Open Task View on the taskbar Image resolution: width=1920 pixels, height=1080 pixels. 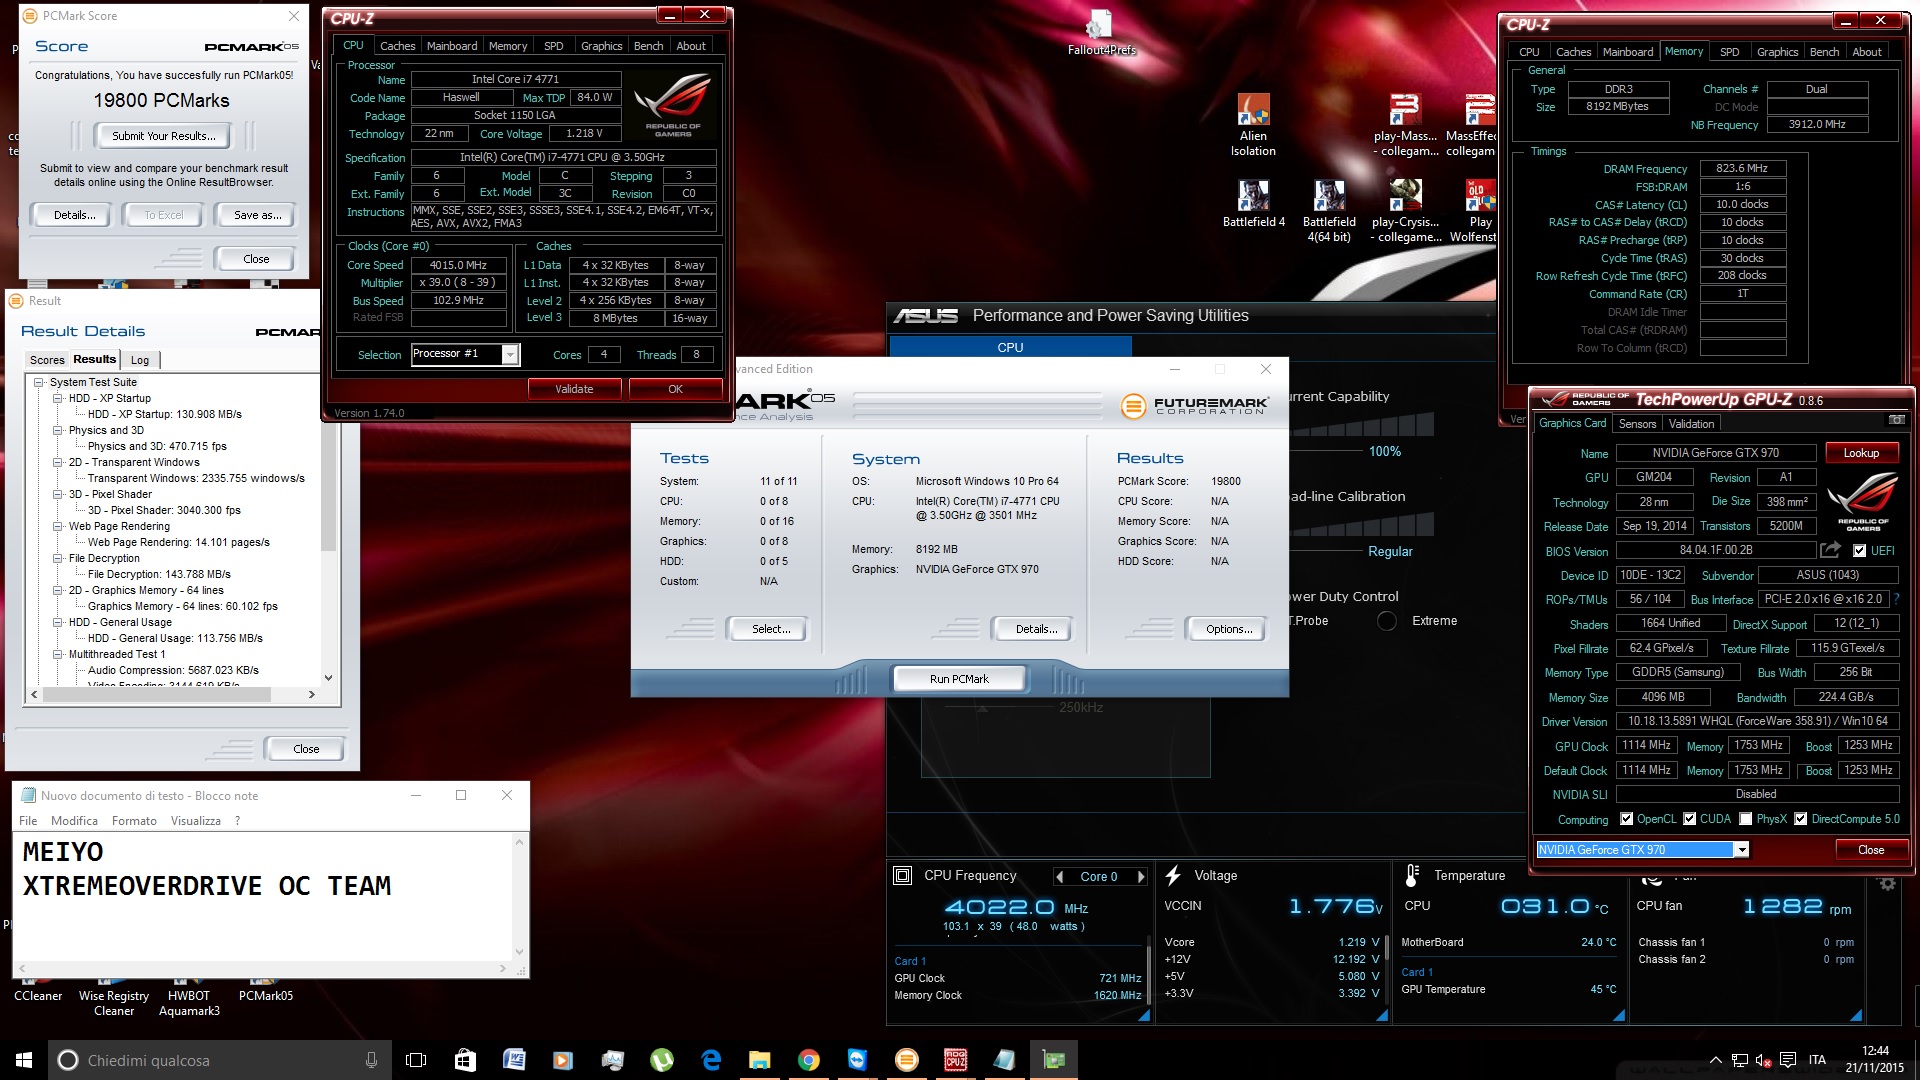[416, 1060]
